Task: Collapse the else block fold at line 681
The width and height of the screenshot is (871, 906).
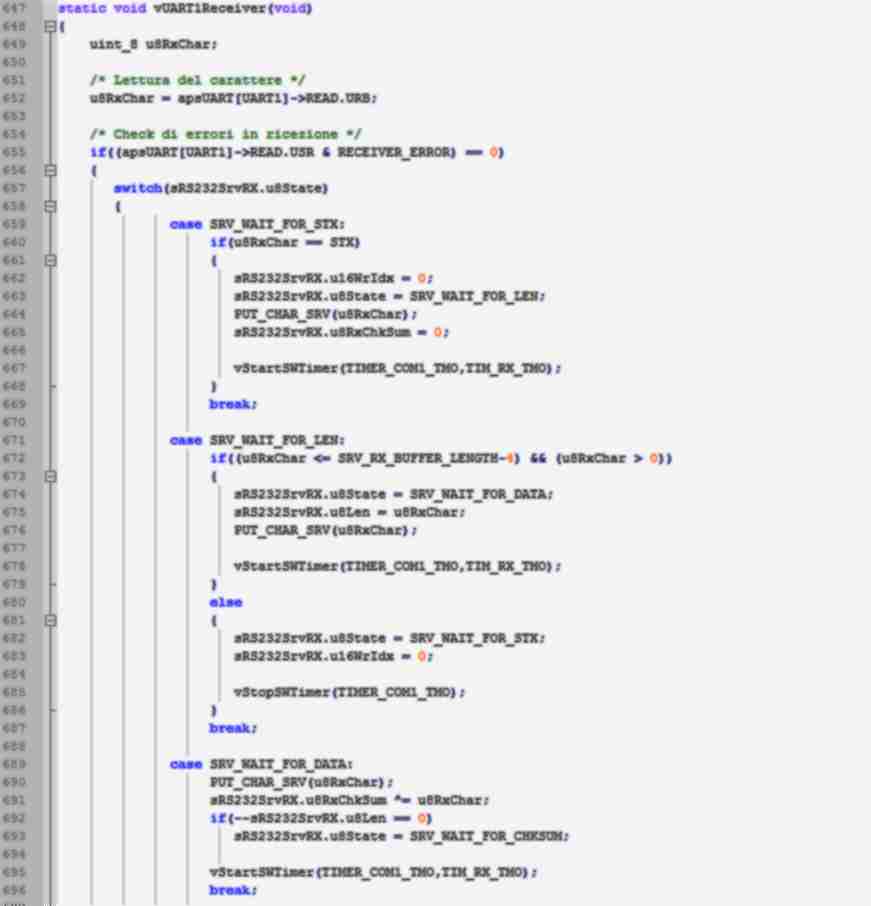Action: click(50, 621)
